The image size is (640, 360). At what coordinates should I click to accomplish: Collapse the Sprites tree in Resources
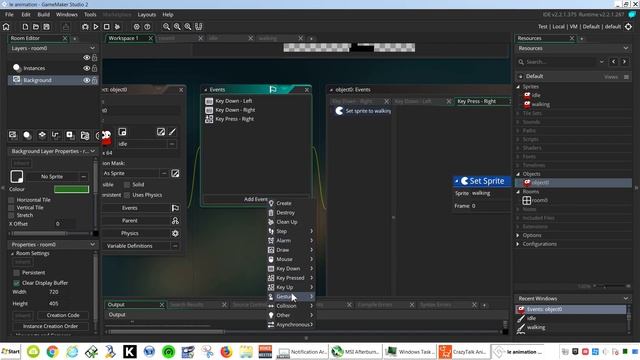(x=518, y=87)
